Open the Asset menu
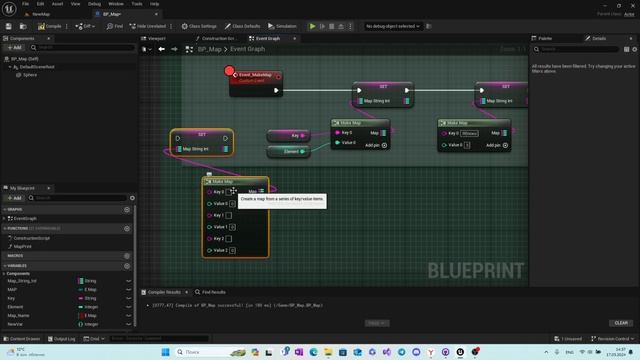Screen dimensions: 640x360 click(x=57, y=4)
